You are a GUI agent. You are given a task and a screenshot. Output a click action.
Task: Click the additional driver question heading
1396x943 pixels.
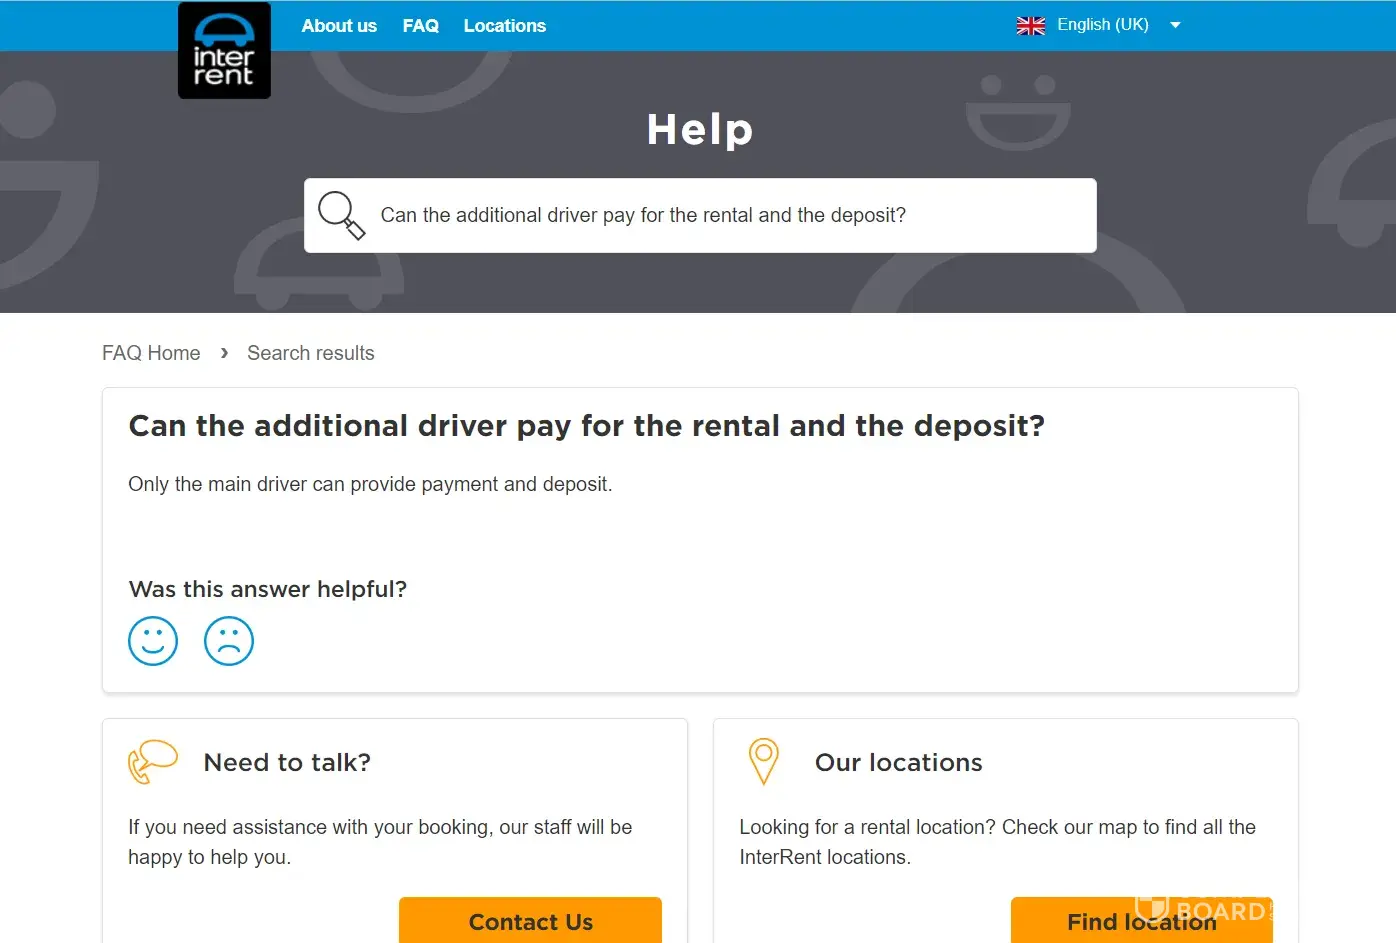[586, 426]
